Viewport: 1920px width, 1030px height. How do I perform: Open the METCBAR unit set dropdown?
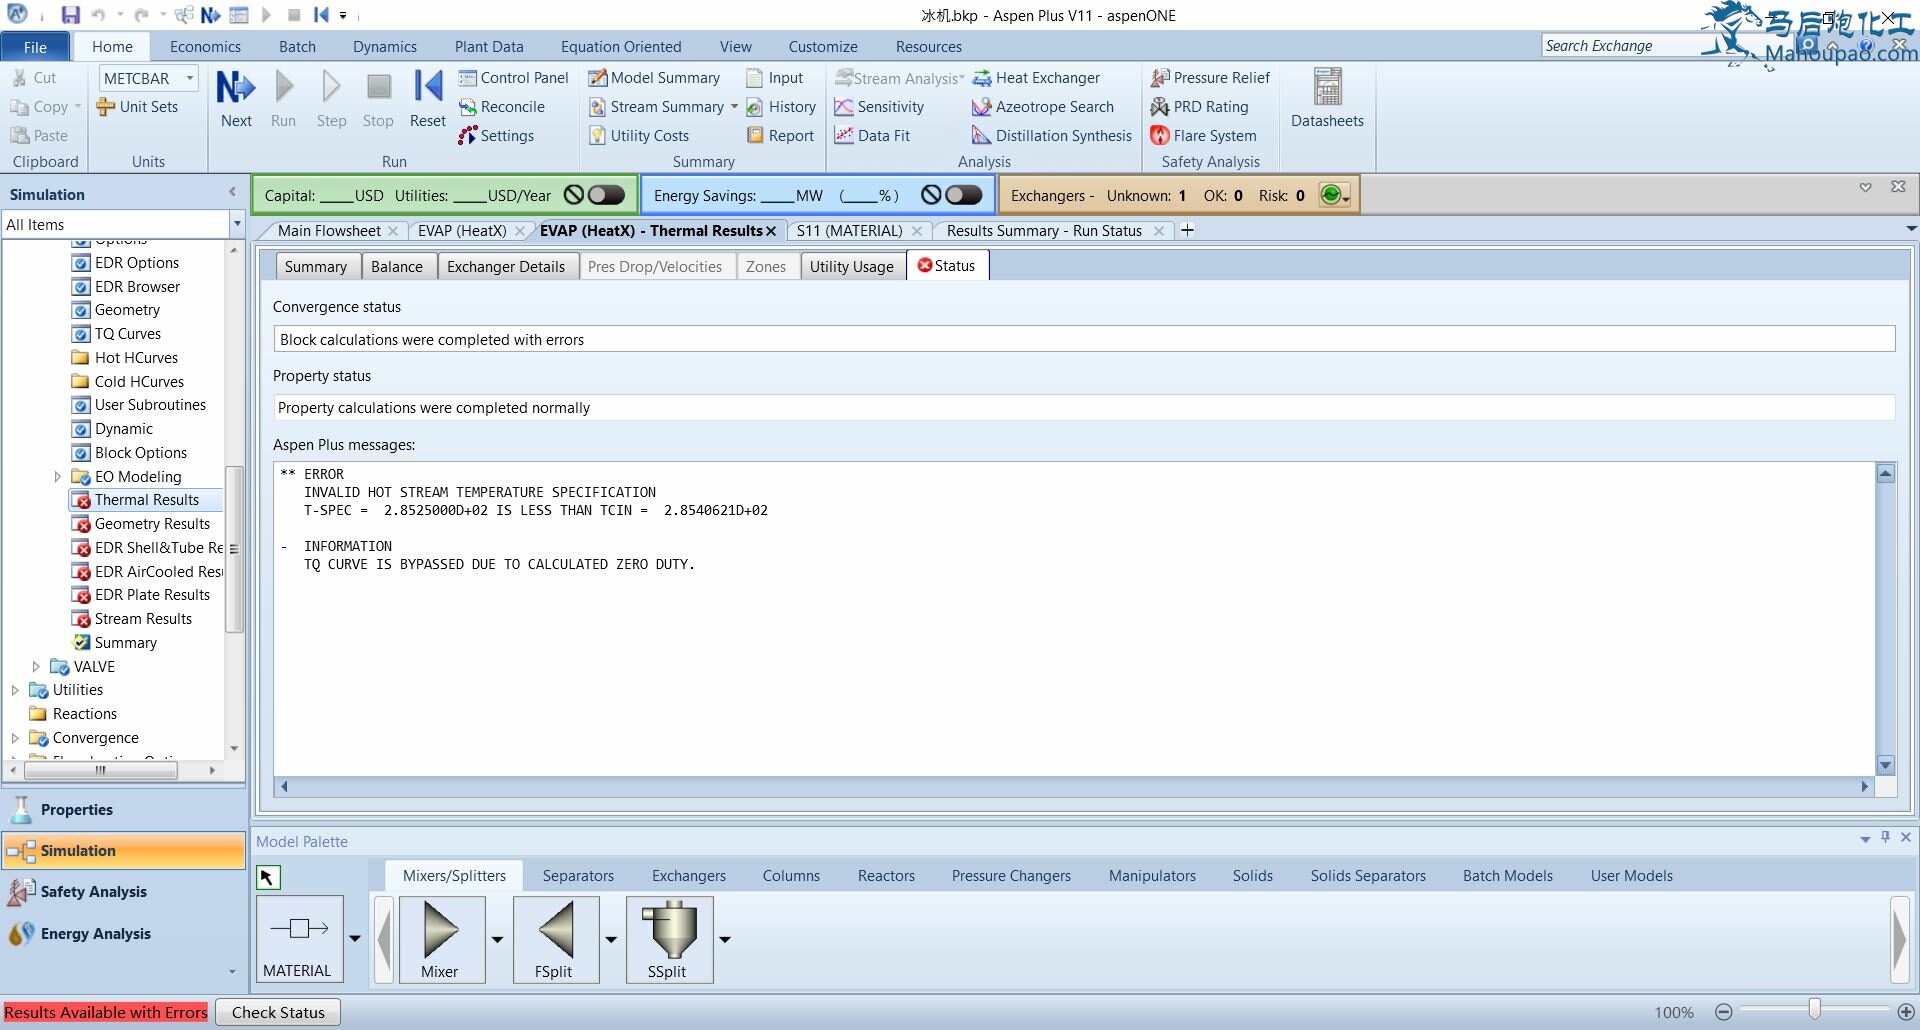[x=189, y=78]
